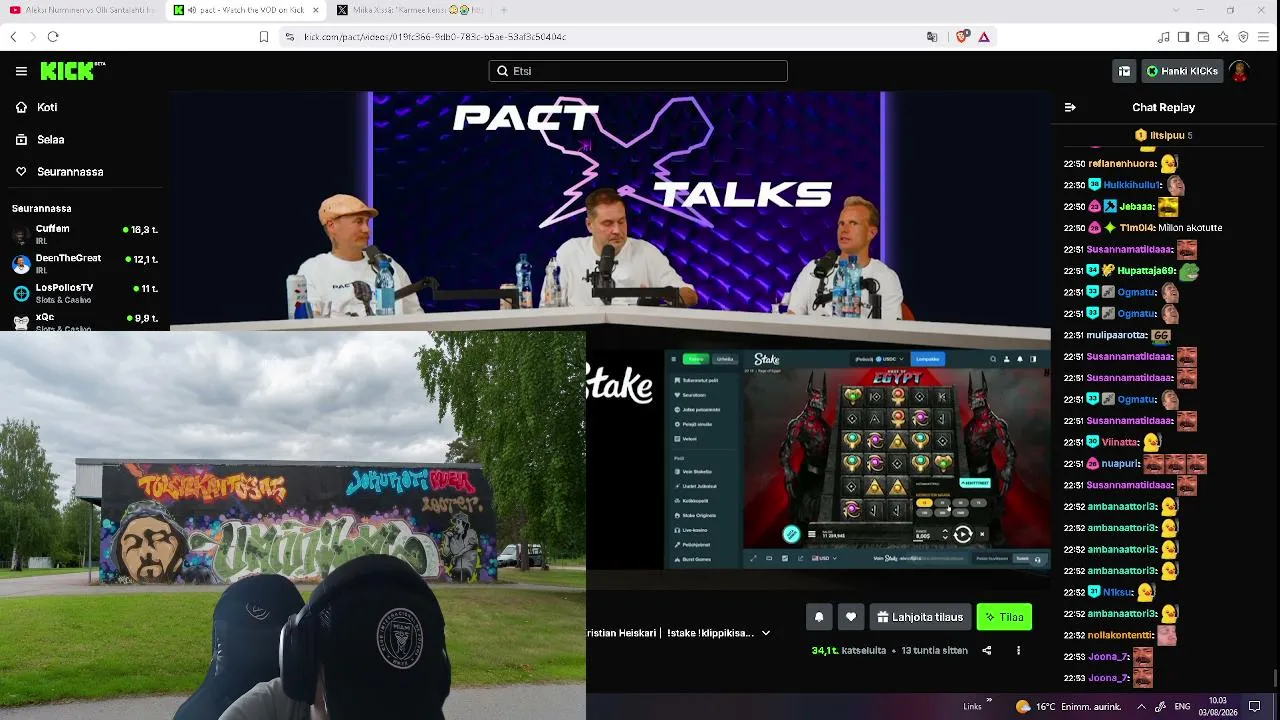Go forward in browser history
Image resolution: width=1280 pixels, height=720 pixels.
pos(33,37)
